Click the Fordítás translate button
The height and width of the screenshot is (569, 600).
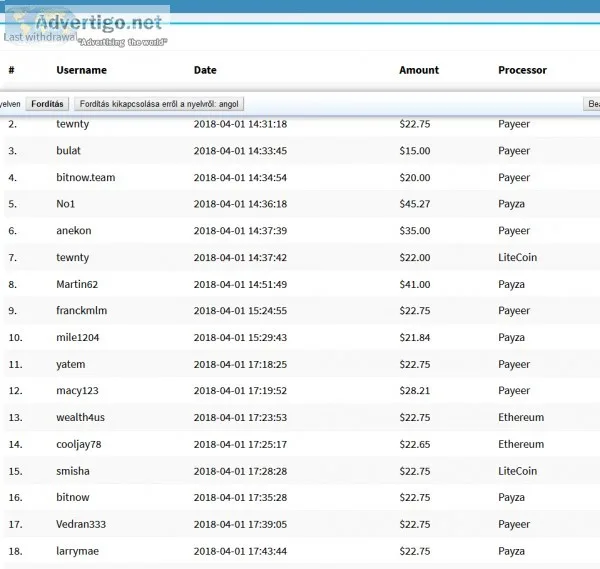[47, 104]
